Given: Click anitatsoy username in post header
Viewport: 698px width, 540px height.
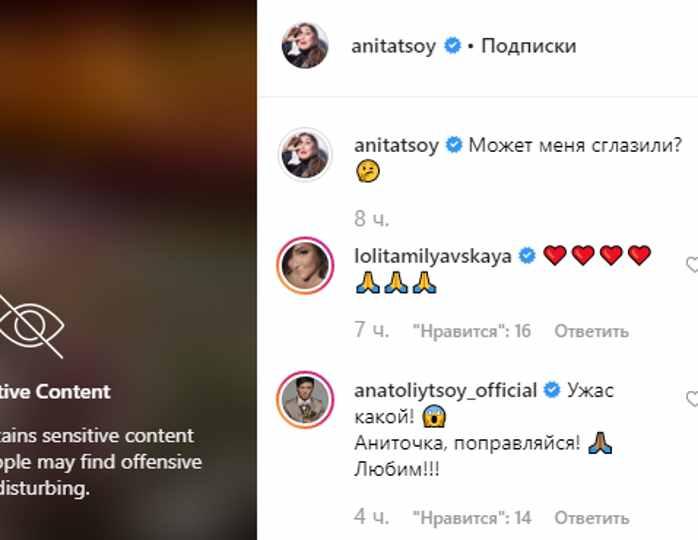Looking at the screenshot, I should pyautogui.click(x=394, y=46).
